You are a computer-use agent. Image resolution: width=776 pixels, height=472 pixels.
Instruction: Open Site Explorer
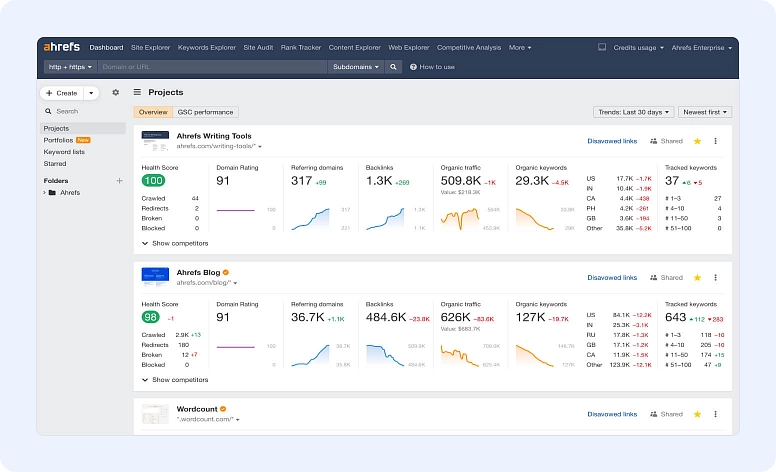[150, 47]
